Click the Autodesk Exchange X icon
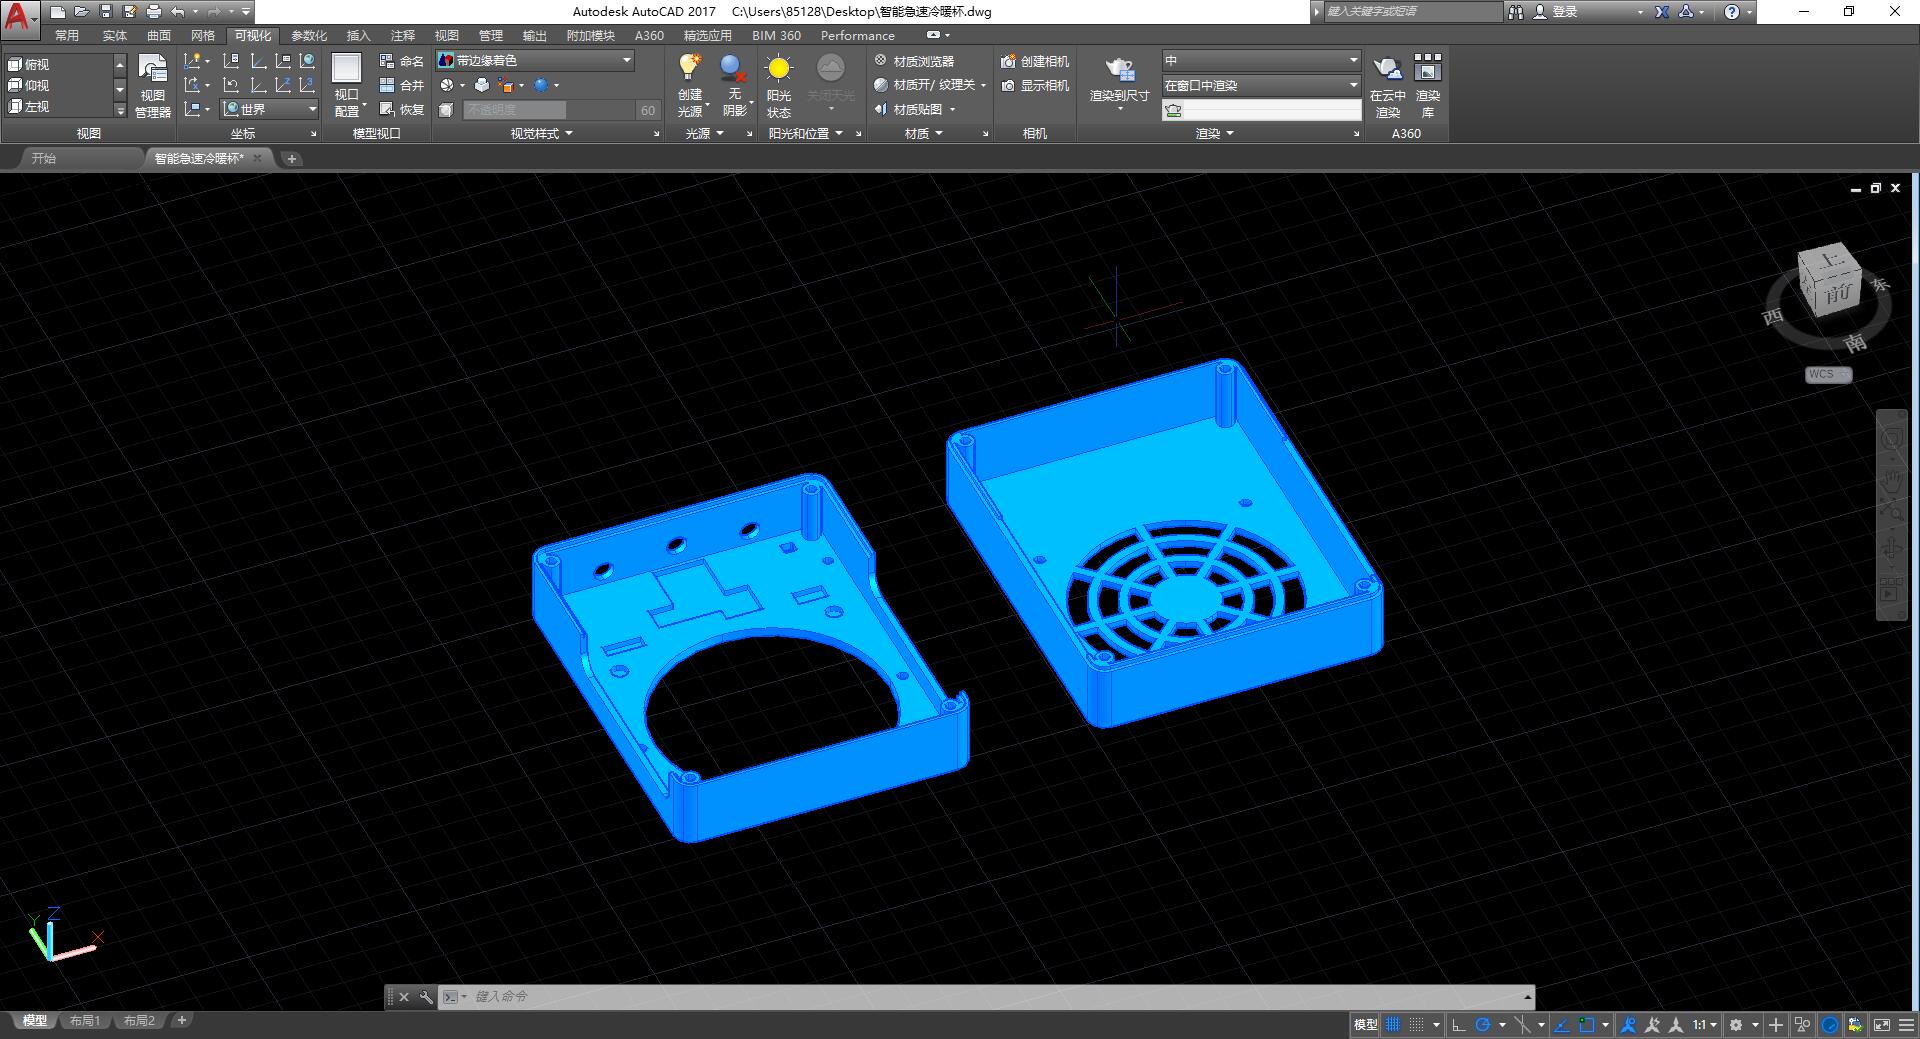The width and height of the screenshot is (1920, 1039). (1661, 12)
